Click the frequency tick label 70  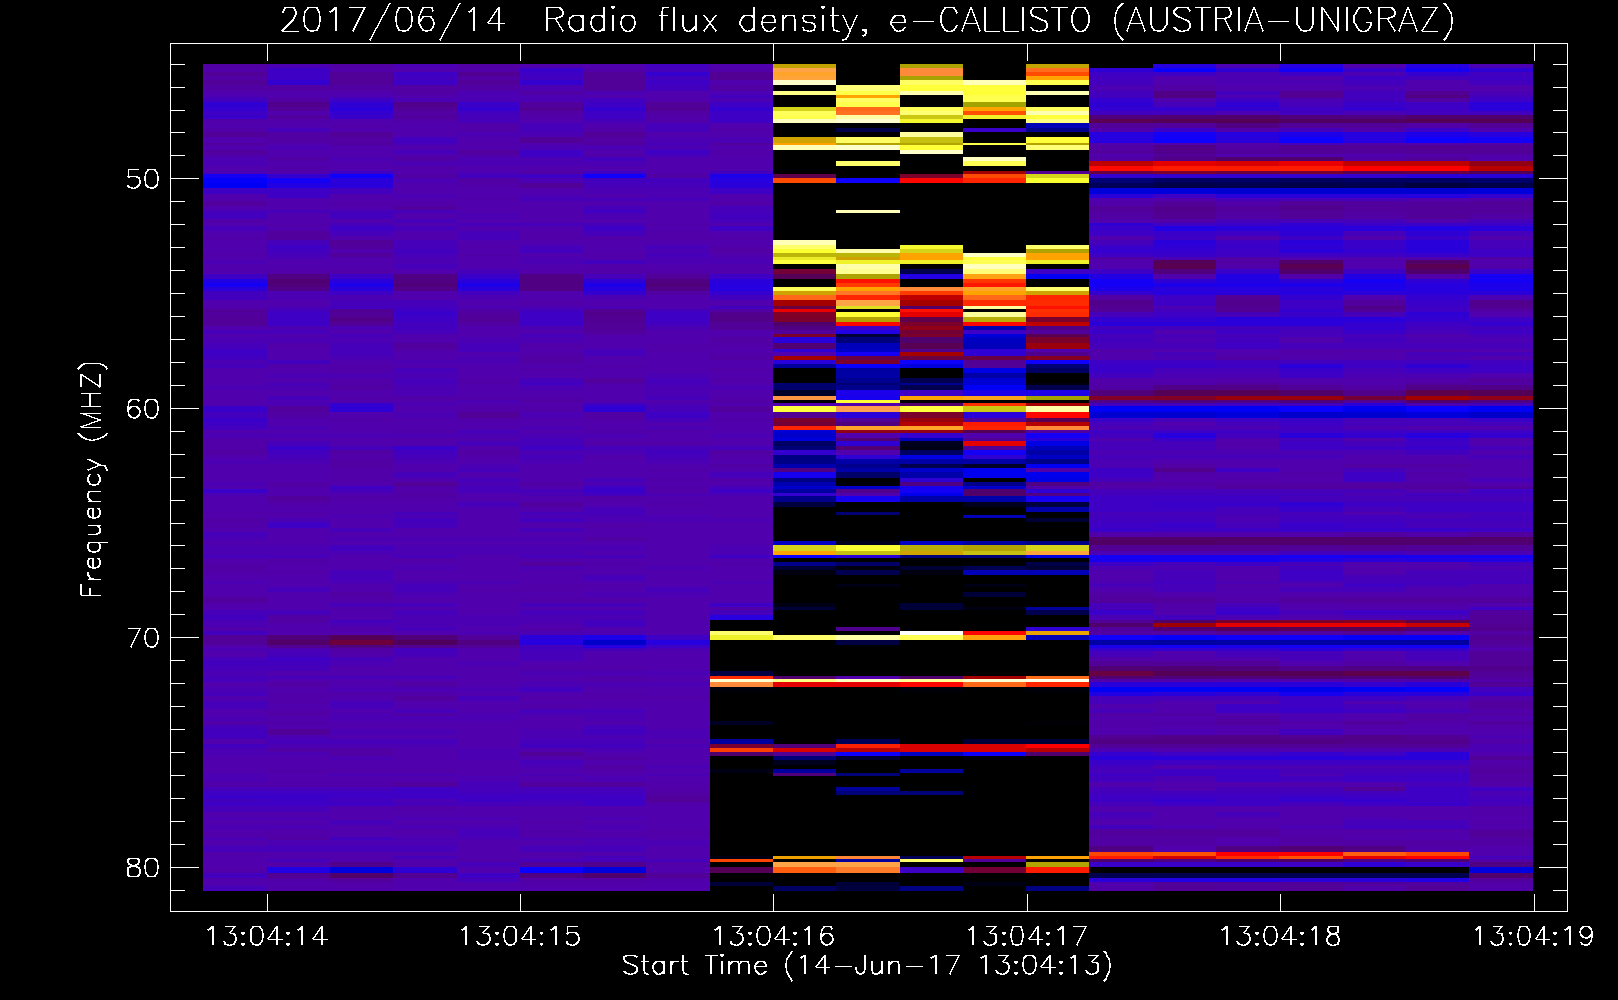click(143, 638)
